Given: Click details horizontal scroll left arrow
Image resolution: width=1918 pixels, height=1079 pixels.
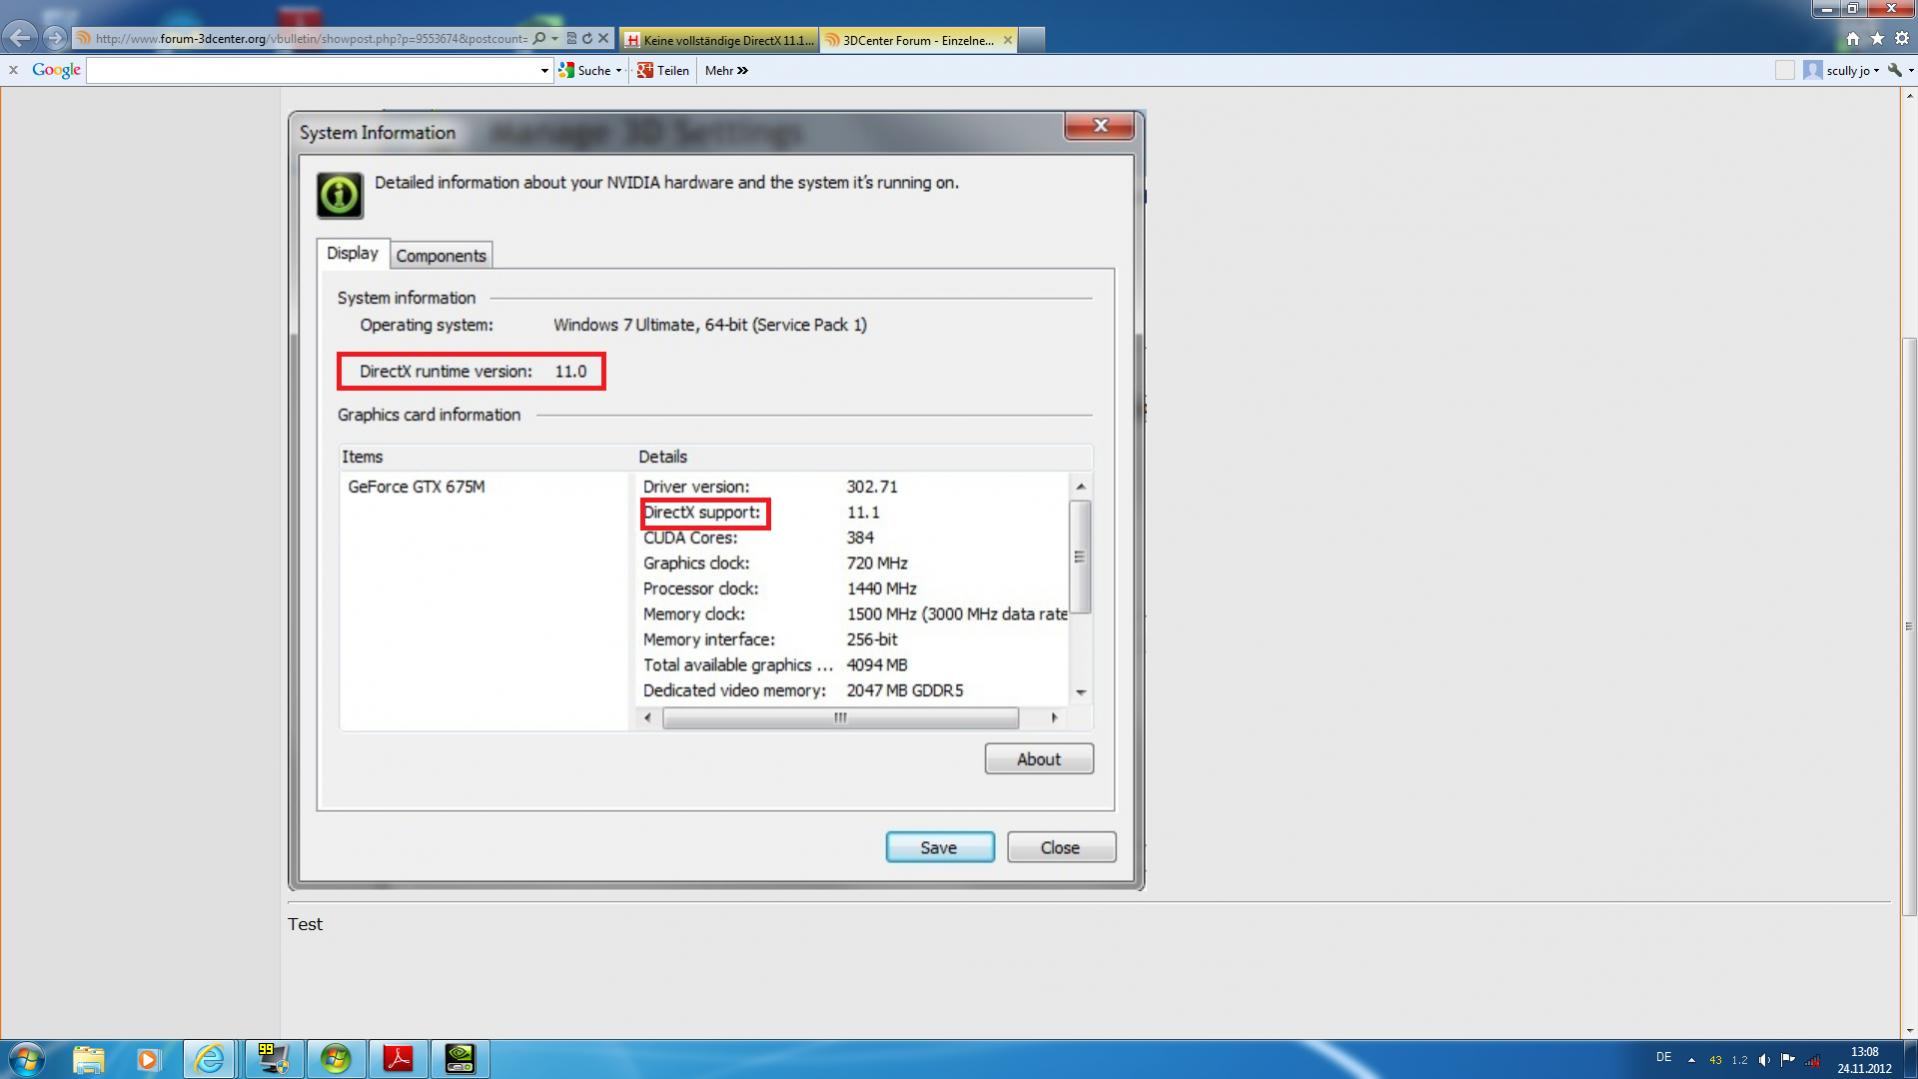Looking at the screenshot, I should click(x=648, y=717).
